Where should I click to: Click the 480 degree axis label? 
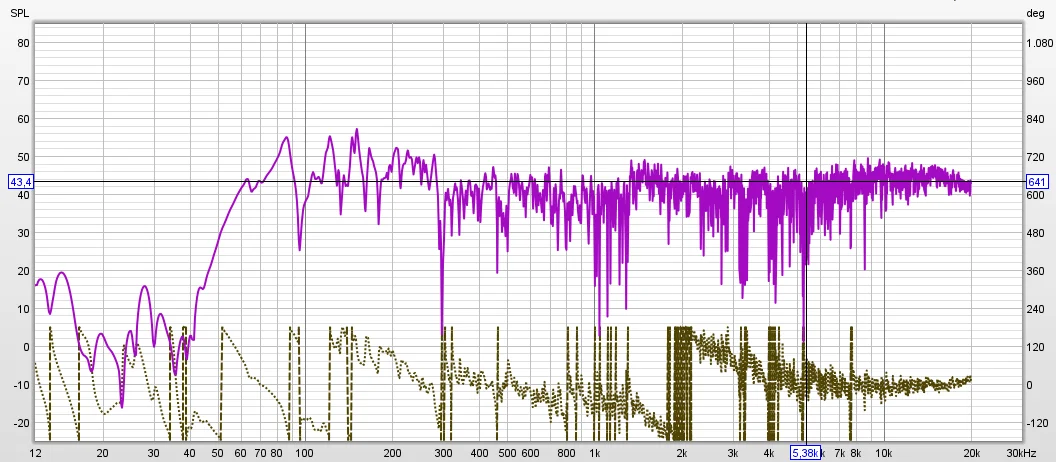click(1034, 233)
